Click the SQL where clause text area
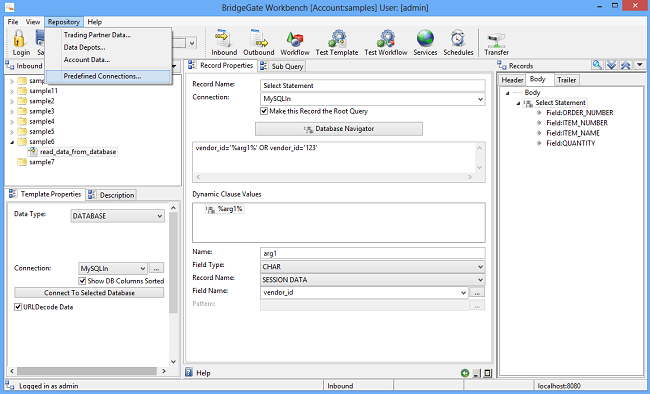Viewport: 650px width, 394px height. (334, 158)
